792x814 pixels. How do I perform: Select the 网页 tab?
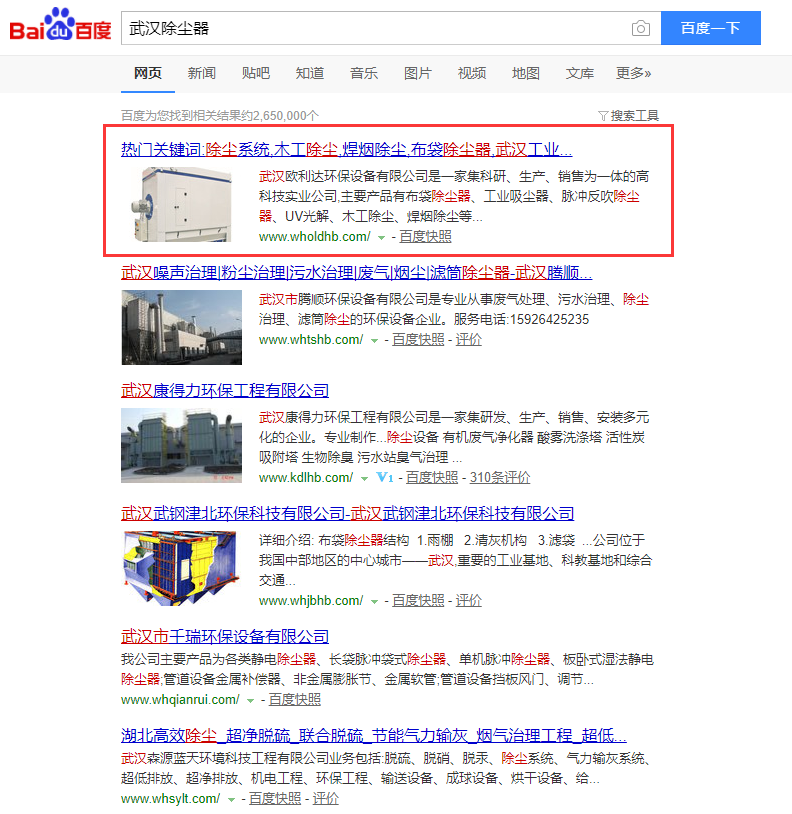[148, 73]
